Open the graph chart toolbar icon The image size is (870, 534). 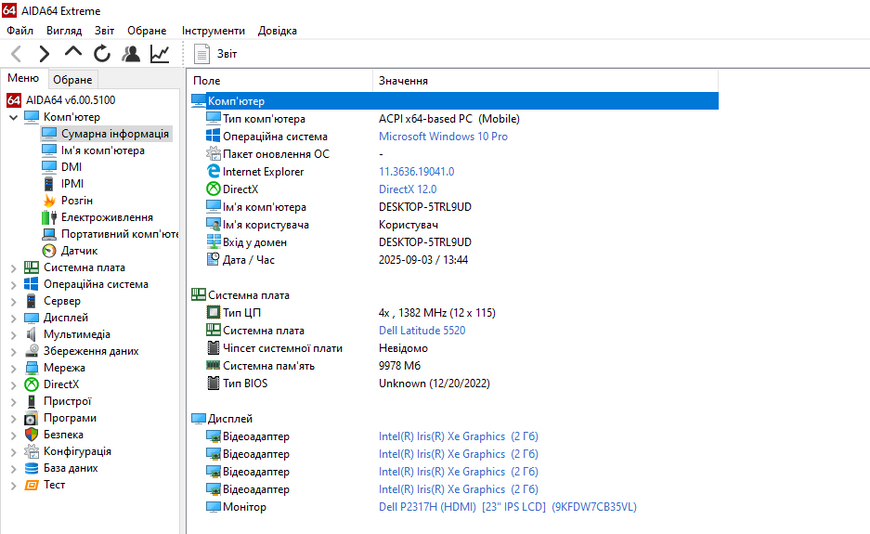(160, 54)
